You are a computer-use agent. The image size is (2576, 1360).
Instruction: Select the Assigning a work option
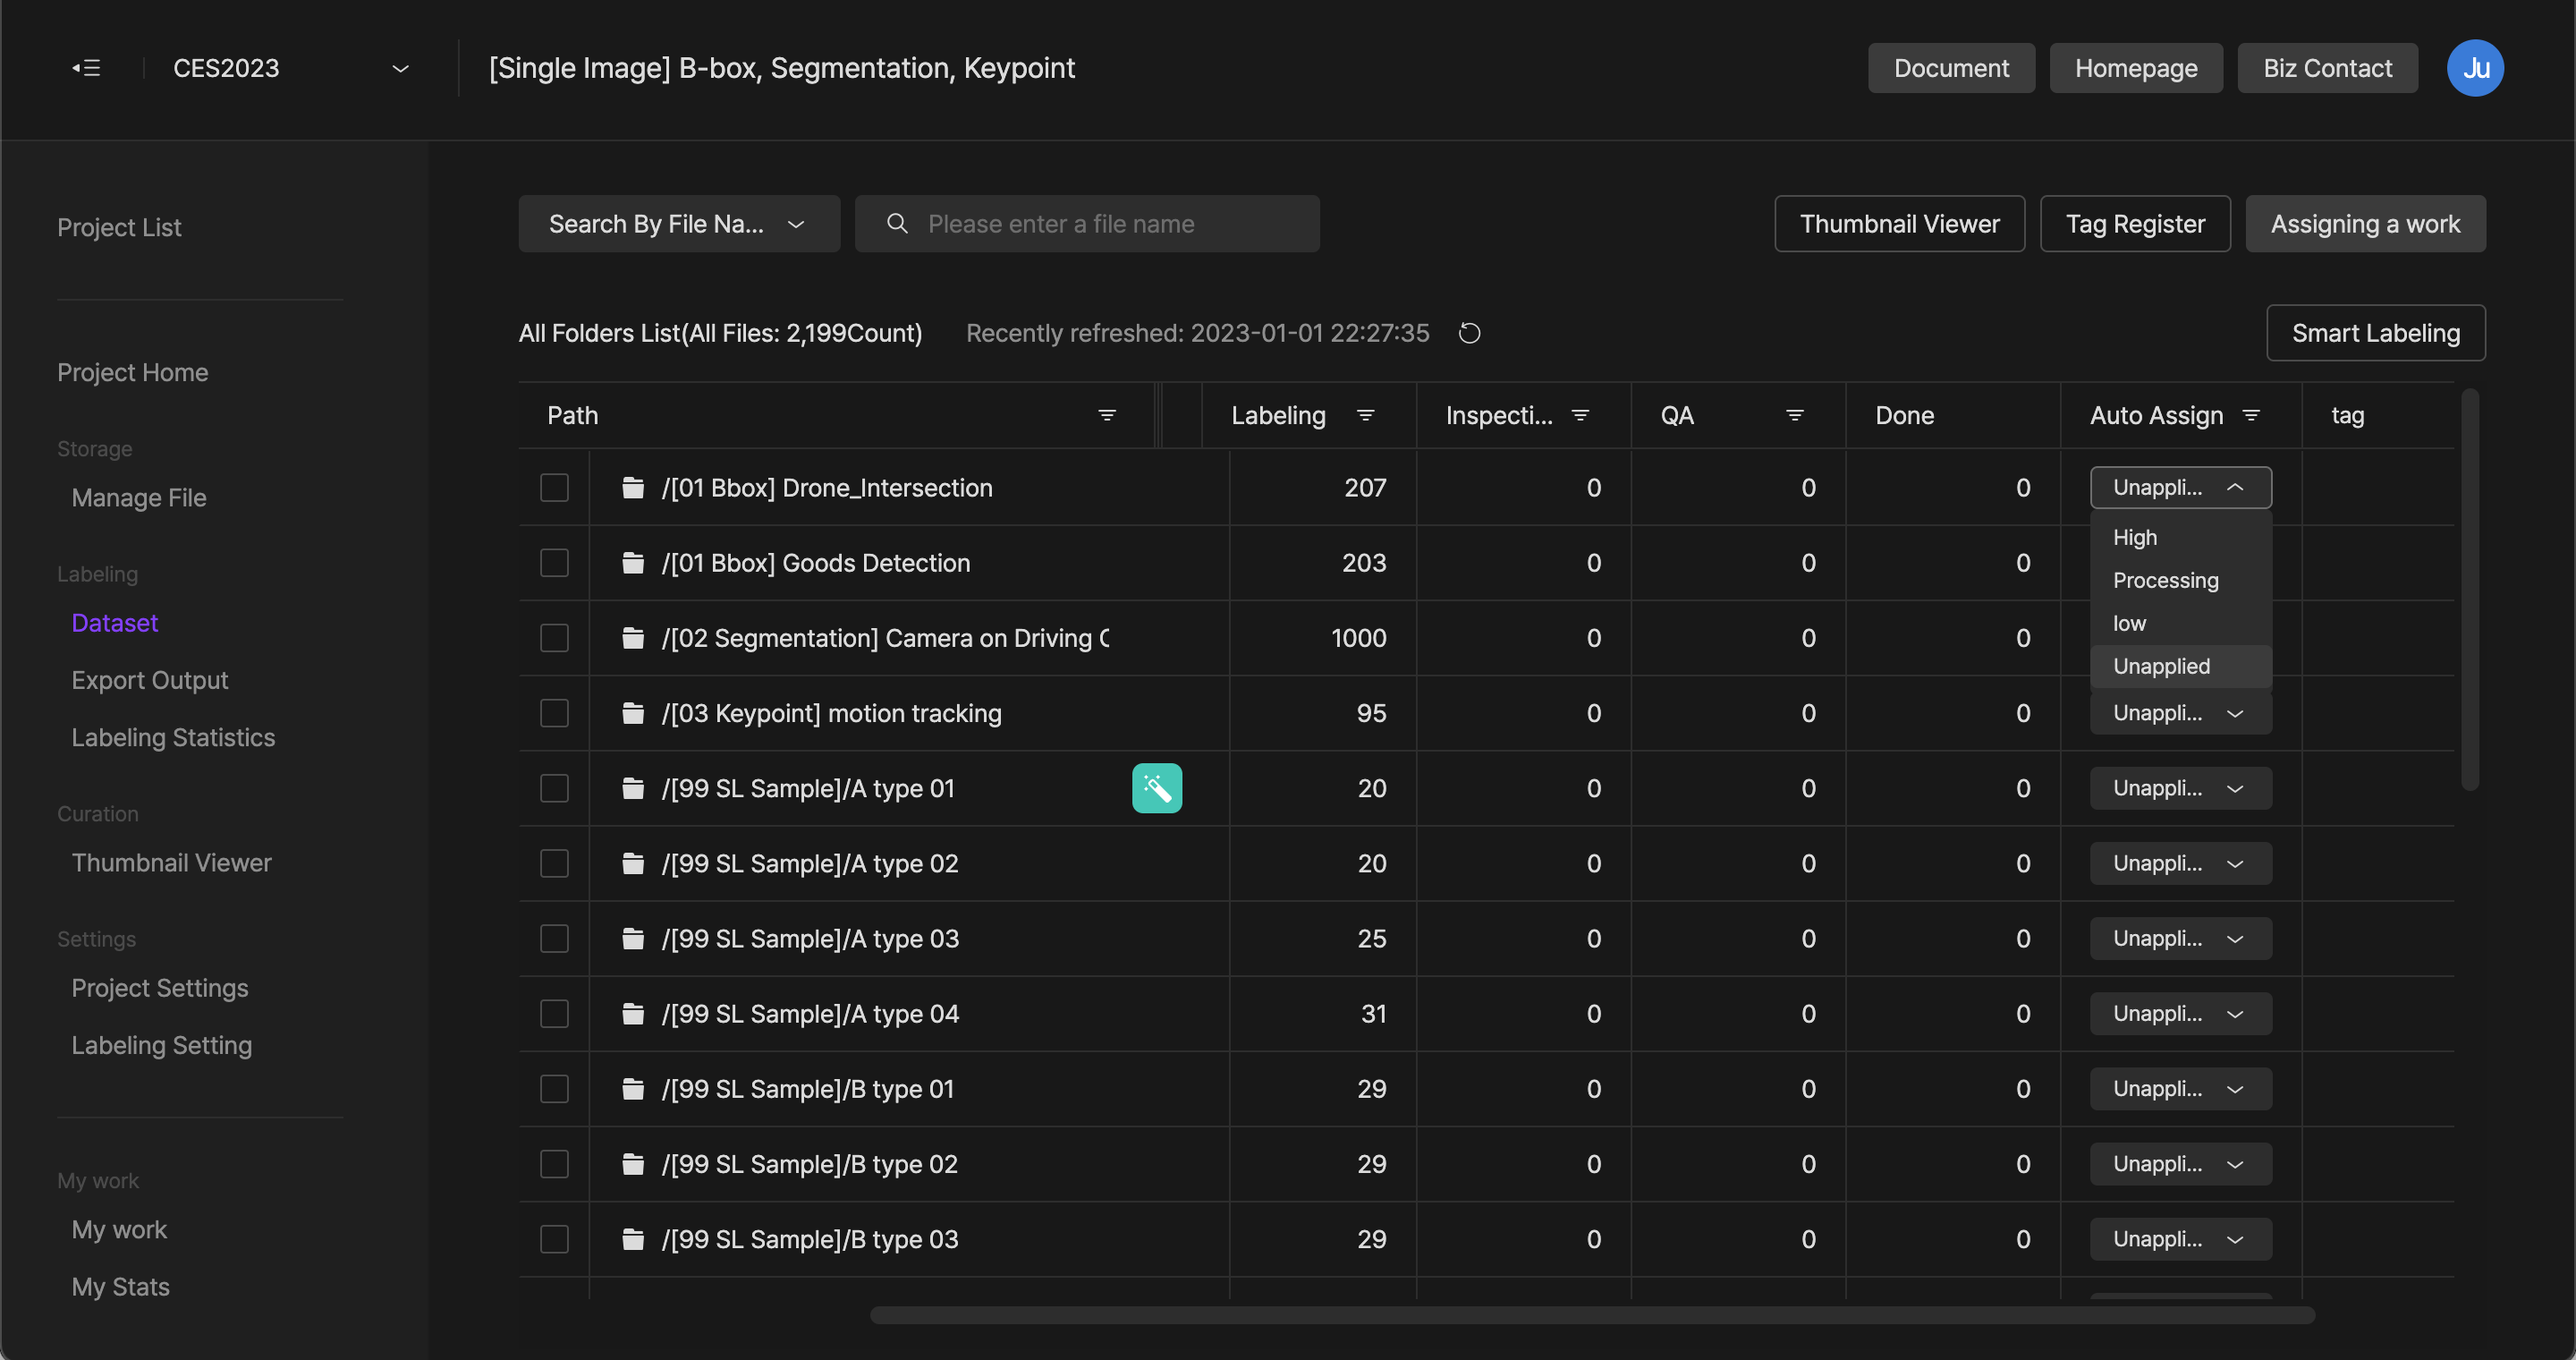[x=2367, y=222]
